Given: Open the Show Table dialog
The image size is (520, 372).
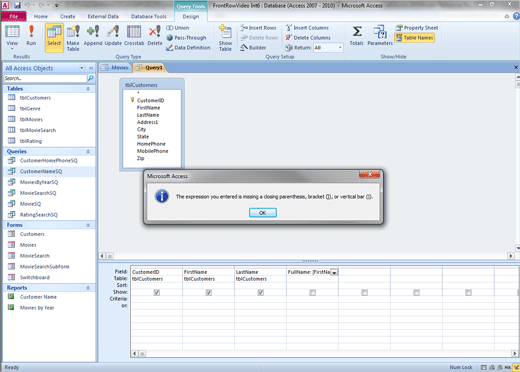Looking at the screenshot, I should click(225, 38).
